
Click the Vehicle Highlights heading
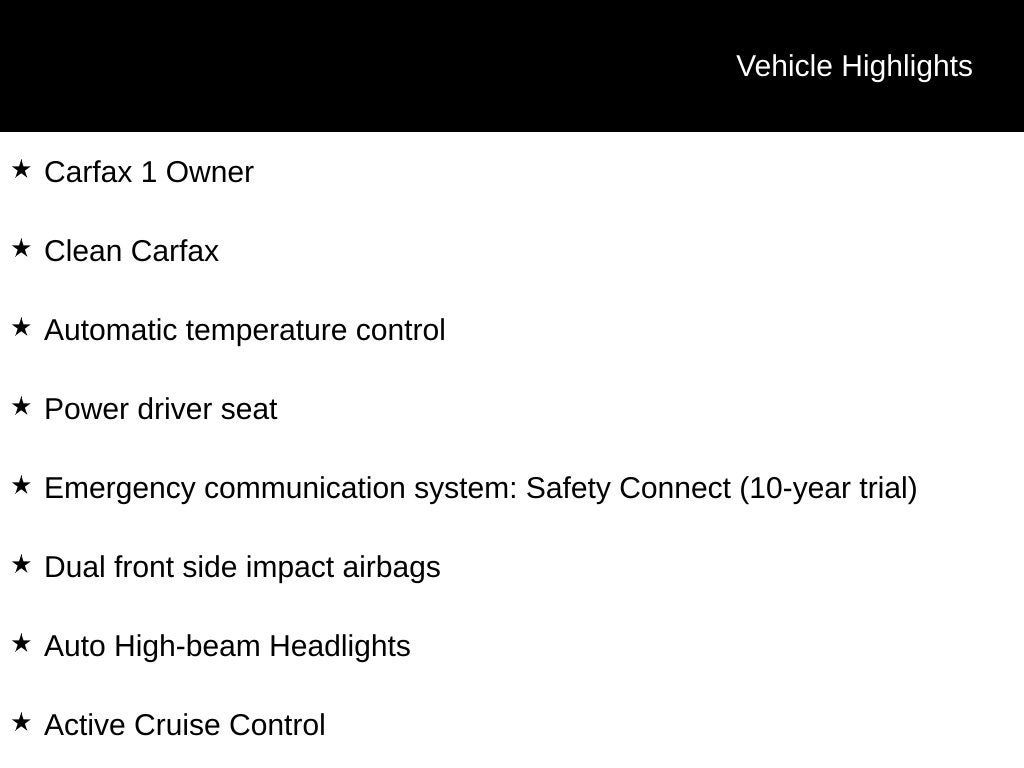[854, 67]
